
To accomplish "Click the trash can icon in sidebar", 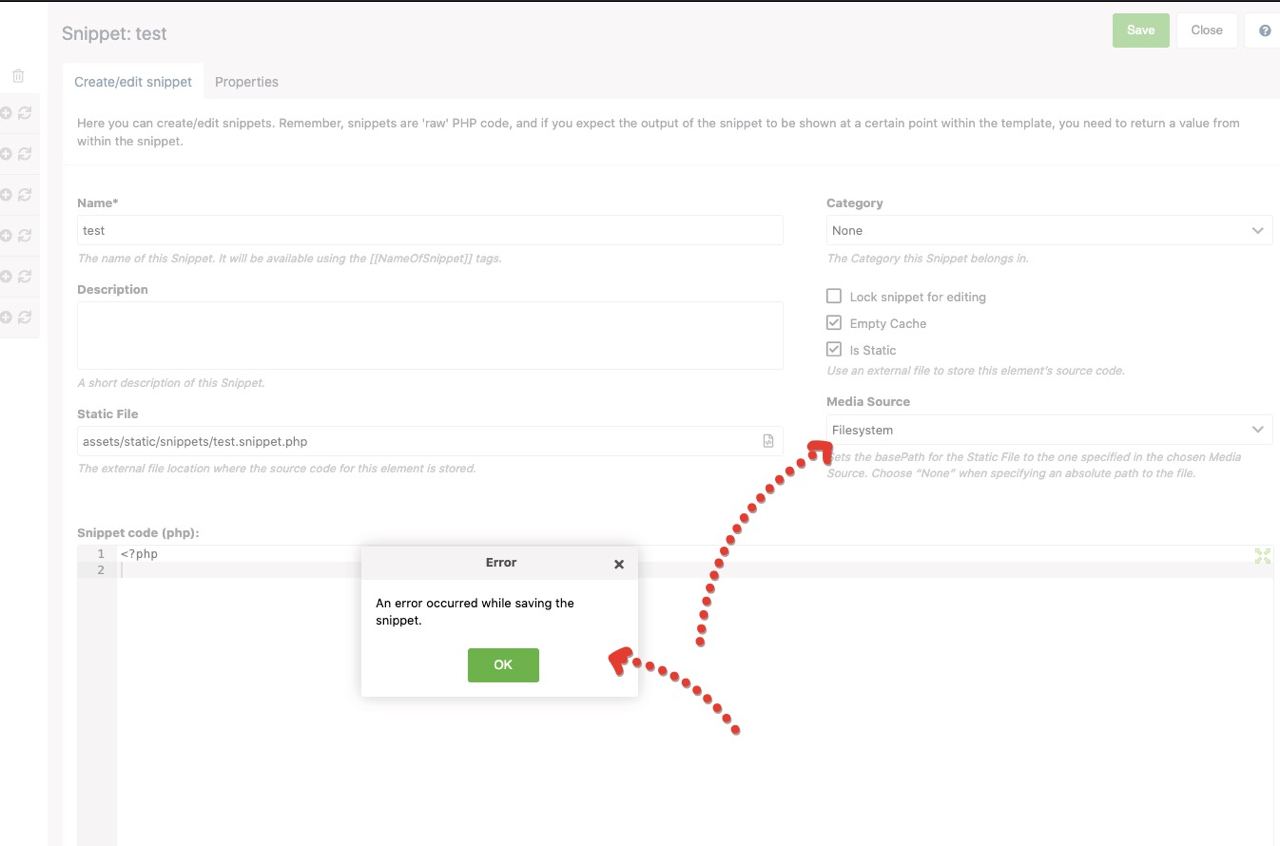I will pyautogui.click(x=18, y=75).
